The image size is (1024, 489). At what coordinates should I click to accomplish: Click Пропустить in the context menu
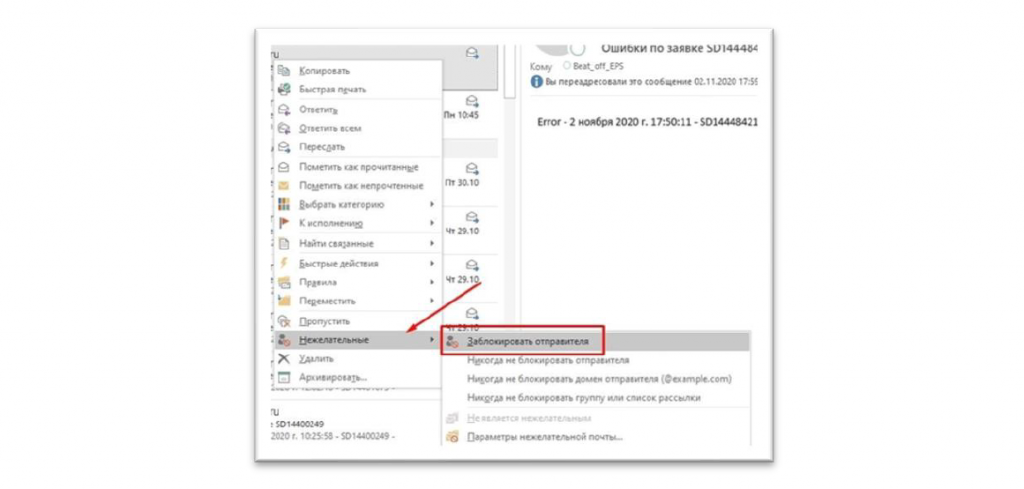click(324, 321)
